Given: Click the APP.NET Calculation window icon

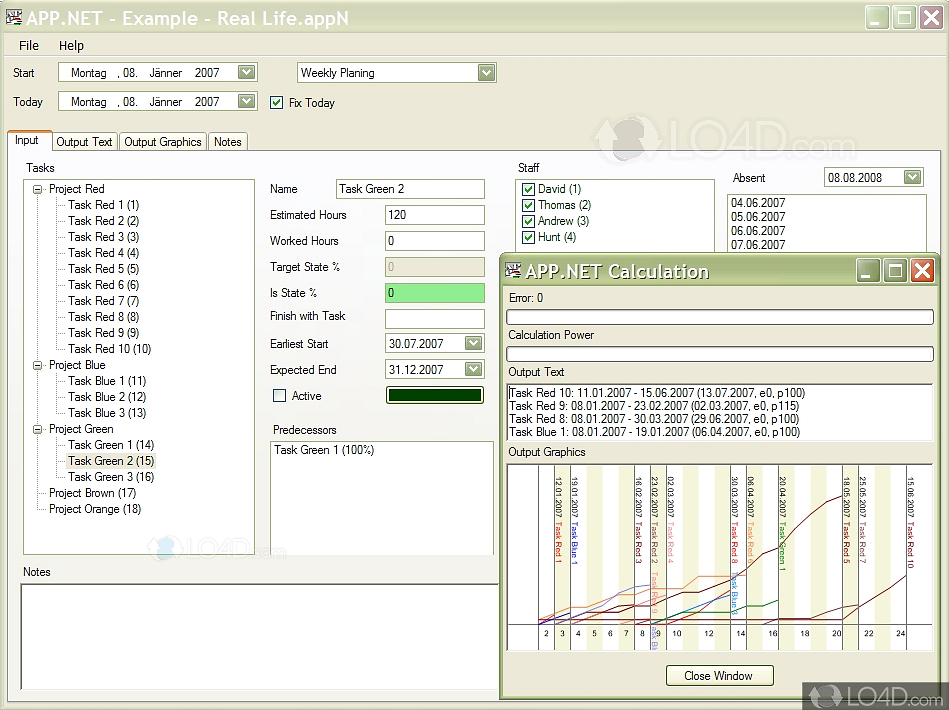Looking at the screenshot, I should point(514,270).
